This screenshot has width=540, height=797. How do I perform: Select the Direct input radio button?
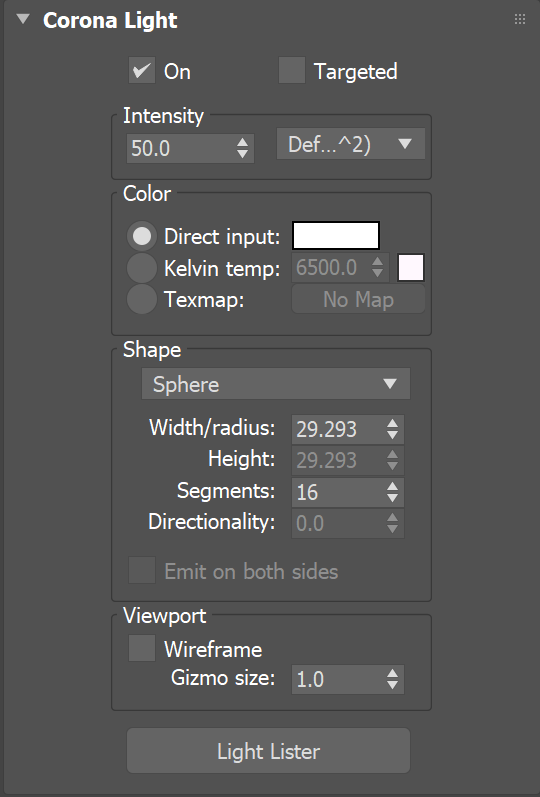142,236
